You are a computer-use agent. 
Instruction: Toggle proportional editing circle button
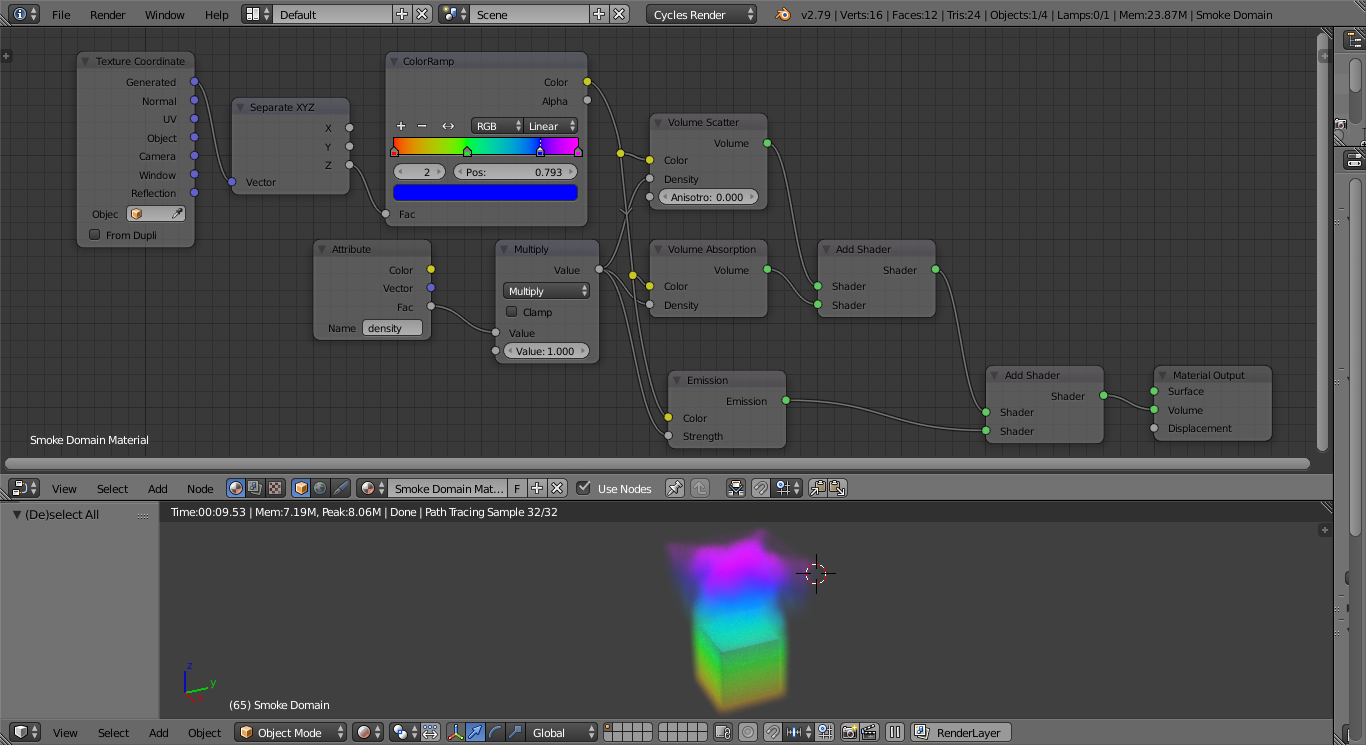tap(748, 732)
